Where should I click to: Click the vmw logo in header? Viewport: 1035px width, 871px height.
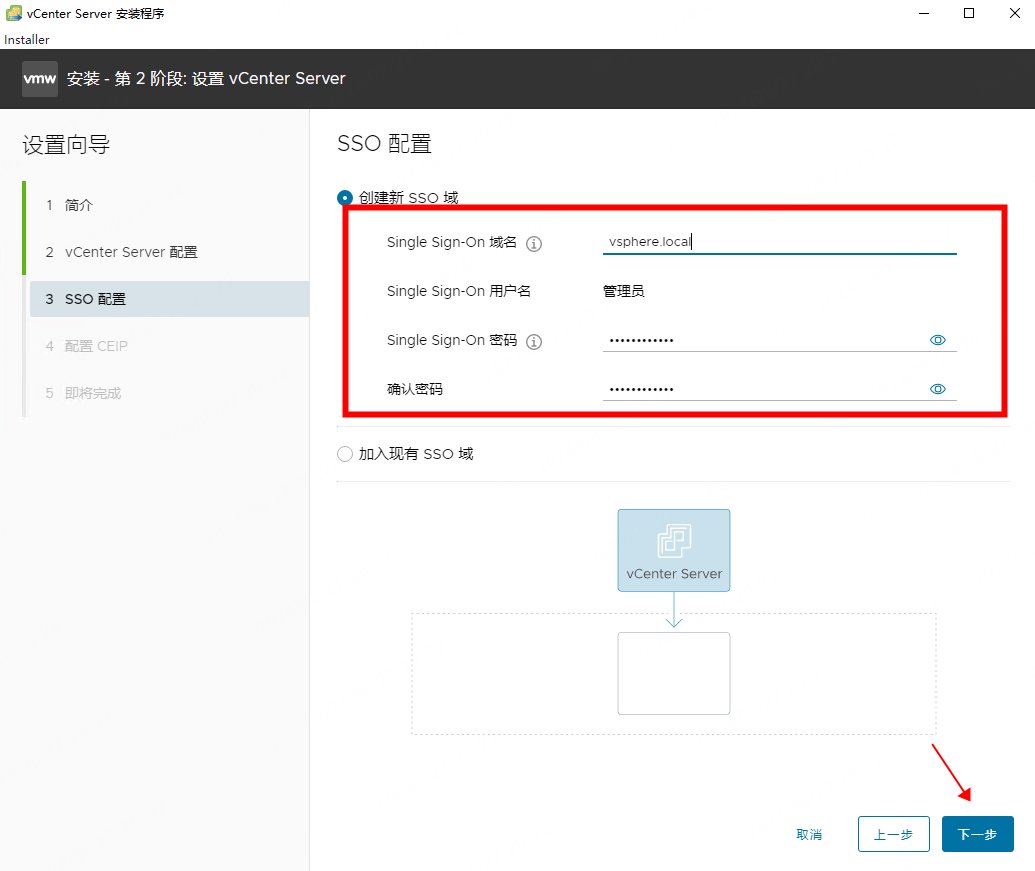click(40, 79)
